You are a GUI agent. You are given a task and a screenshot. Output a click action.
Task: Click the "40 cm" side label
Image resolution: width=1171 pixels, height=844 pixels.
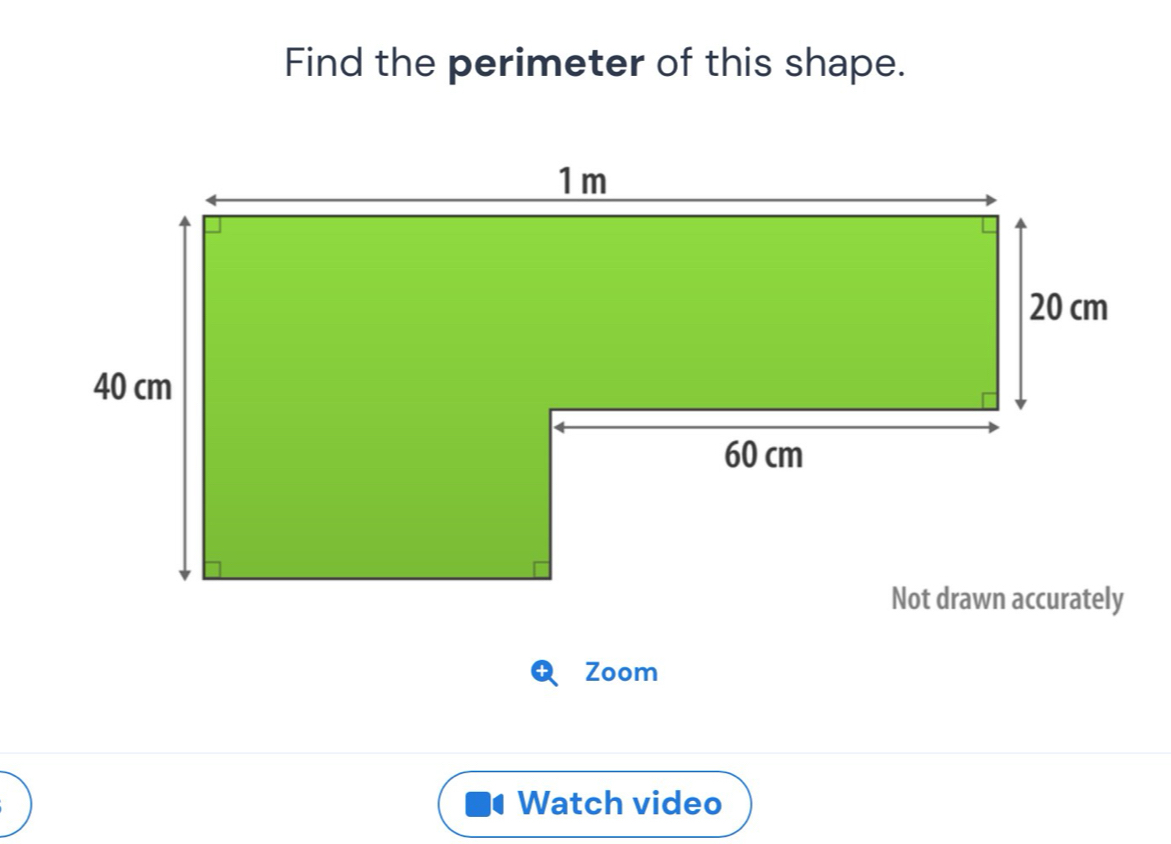(x=132, y=386)
